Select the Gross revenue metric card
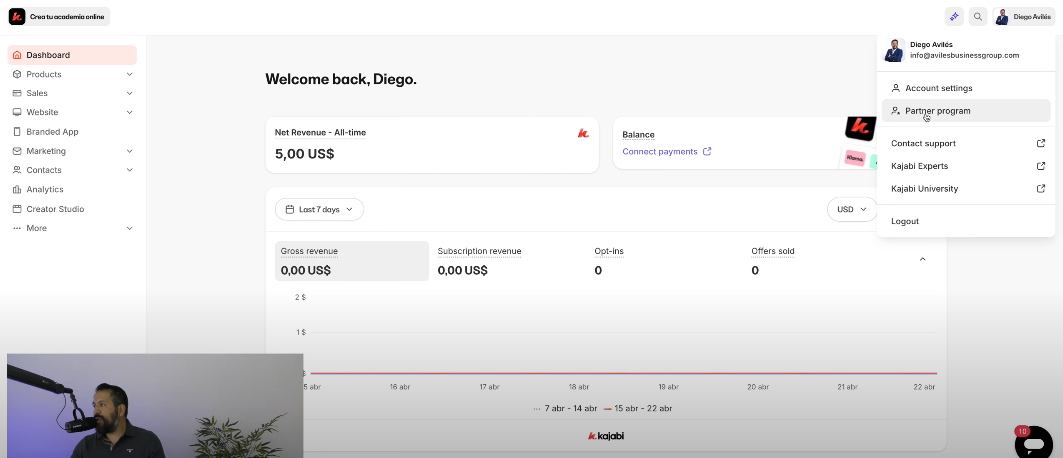This screenshot has height=458, width=1063. (x=351, y=261)
